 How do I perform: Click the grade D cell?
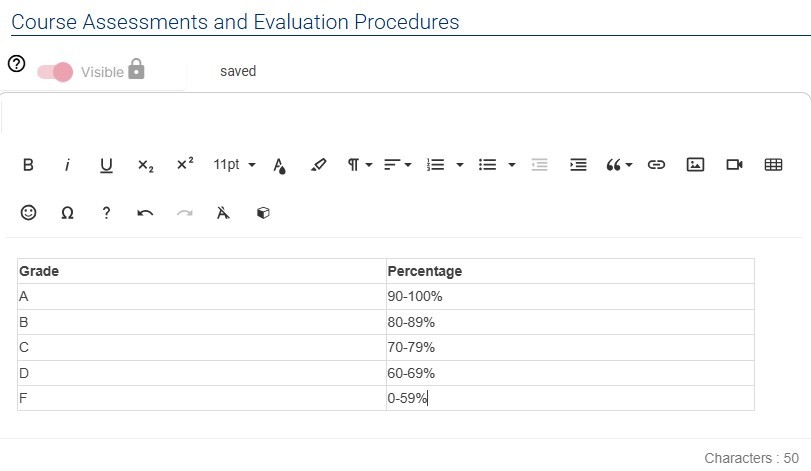tap(202, 373)
